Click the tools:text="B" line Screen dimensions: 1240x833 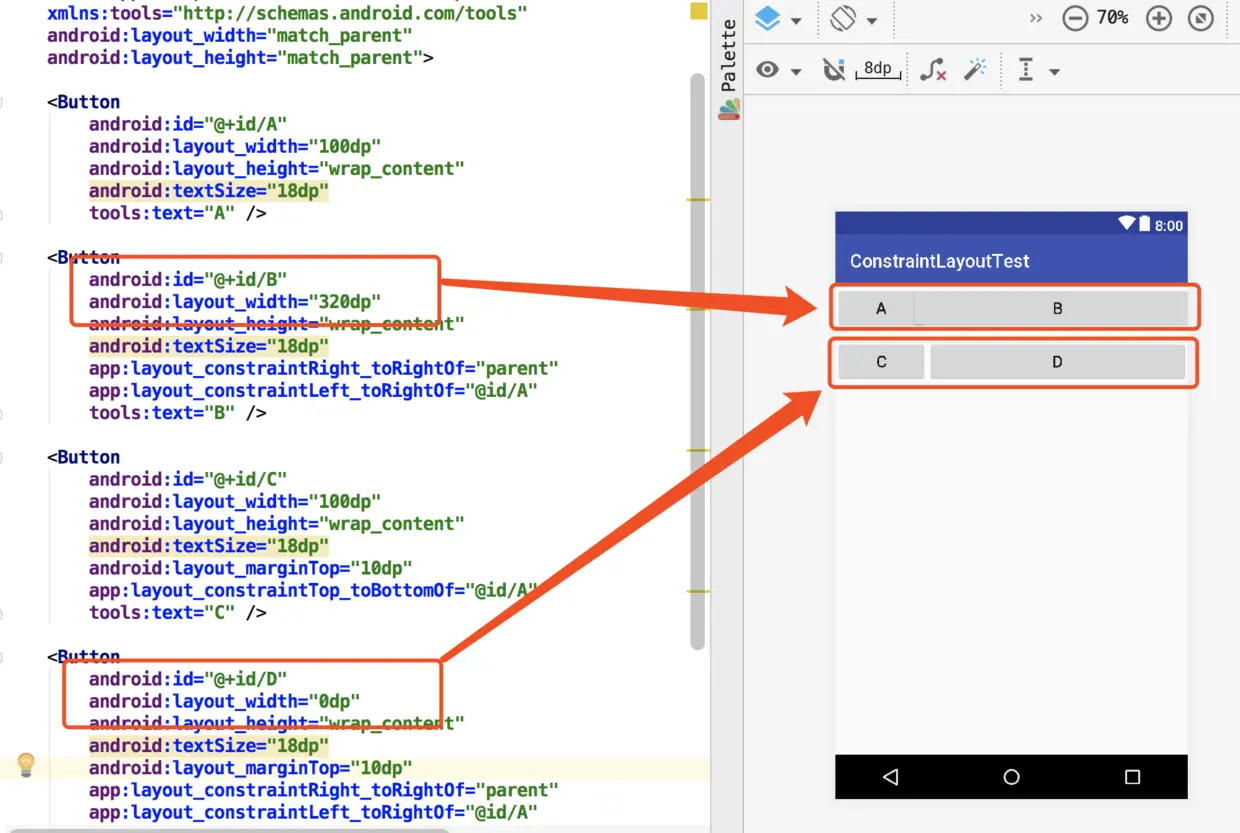(x=177, y=413)
